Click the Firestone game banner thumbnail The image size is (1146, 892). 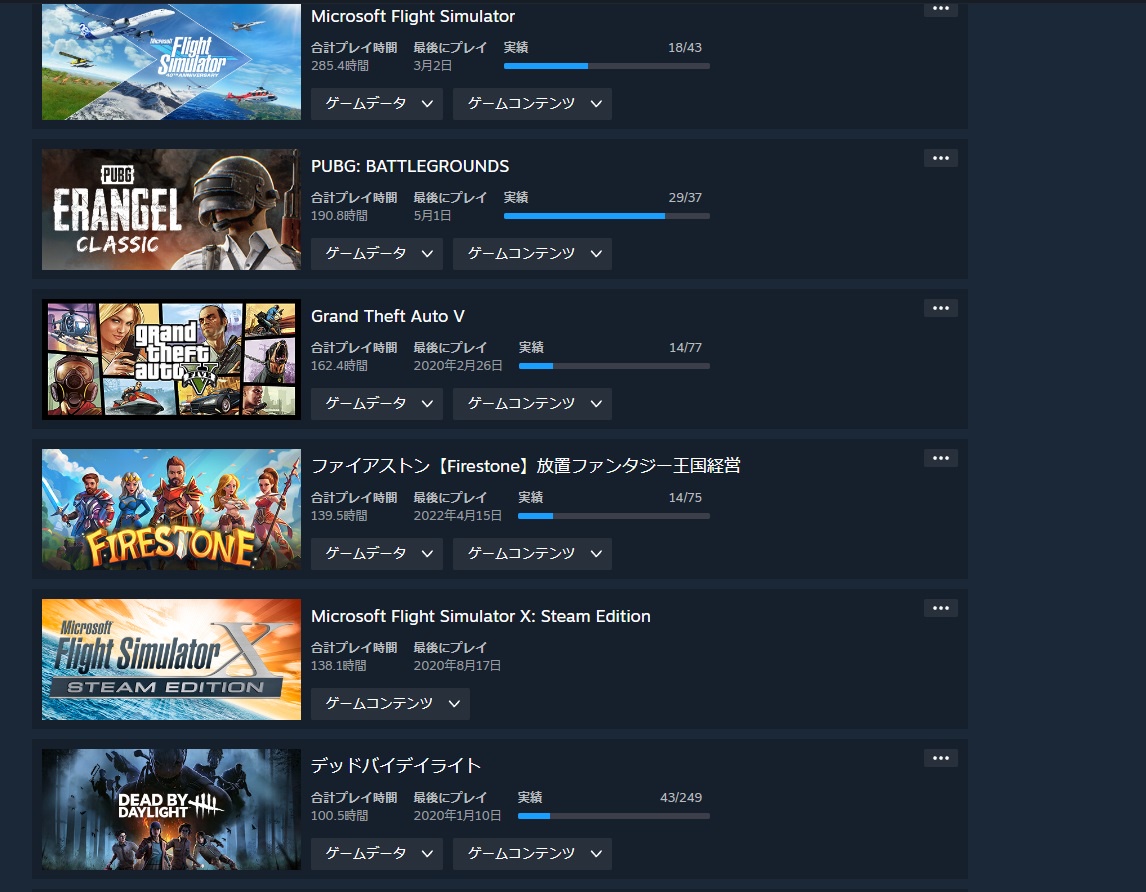pos(171,510)
